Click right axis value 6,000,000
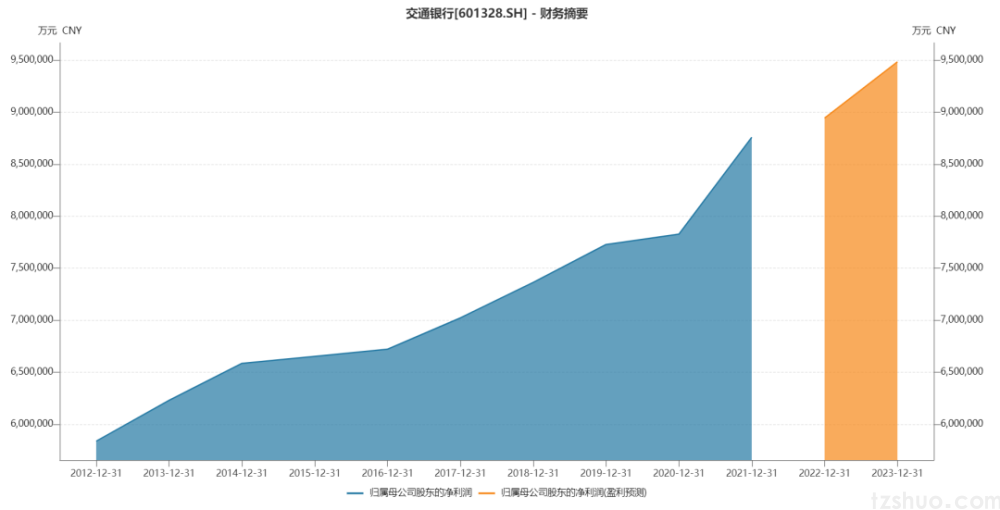1000x510 pixels. [x=962, y=423]
